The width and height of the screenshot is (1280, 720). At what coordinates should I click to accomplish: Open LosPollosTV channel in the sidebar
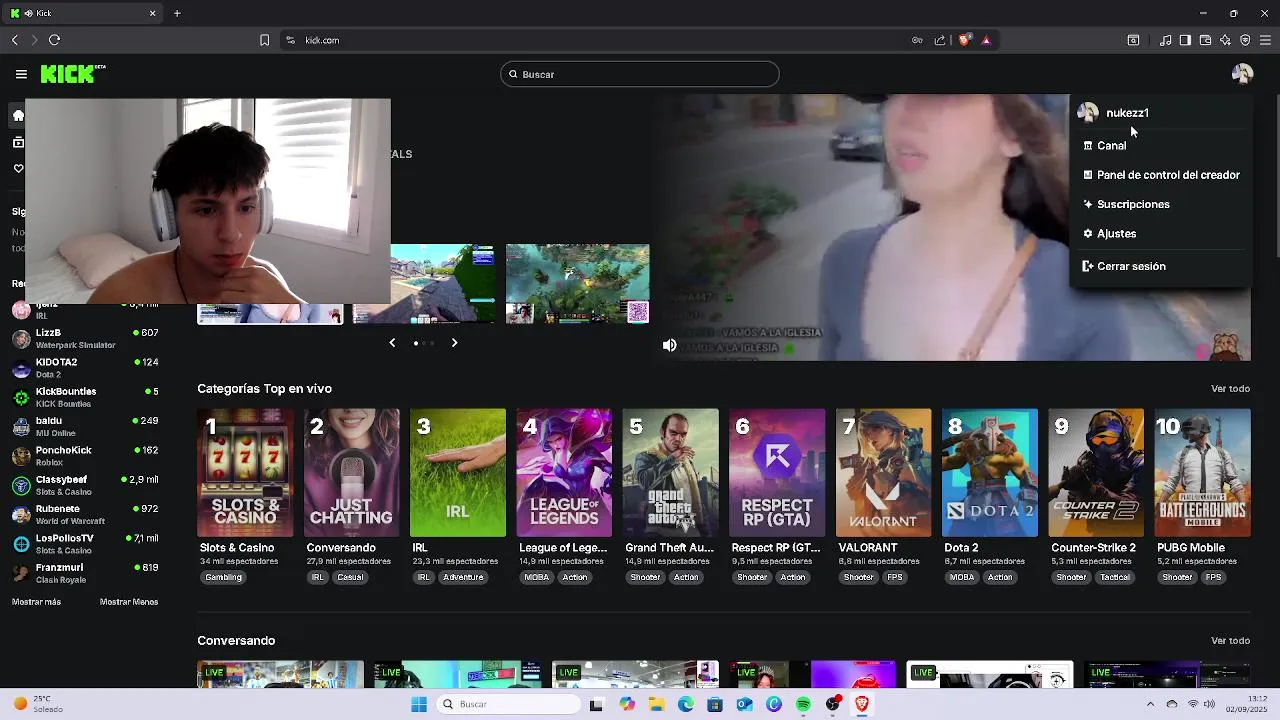(x=85, y=544)
